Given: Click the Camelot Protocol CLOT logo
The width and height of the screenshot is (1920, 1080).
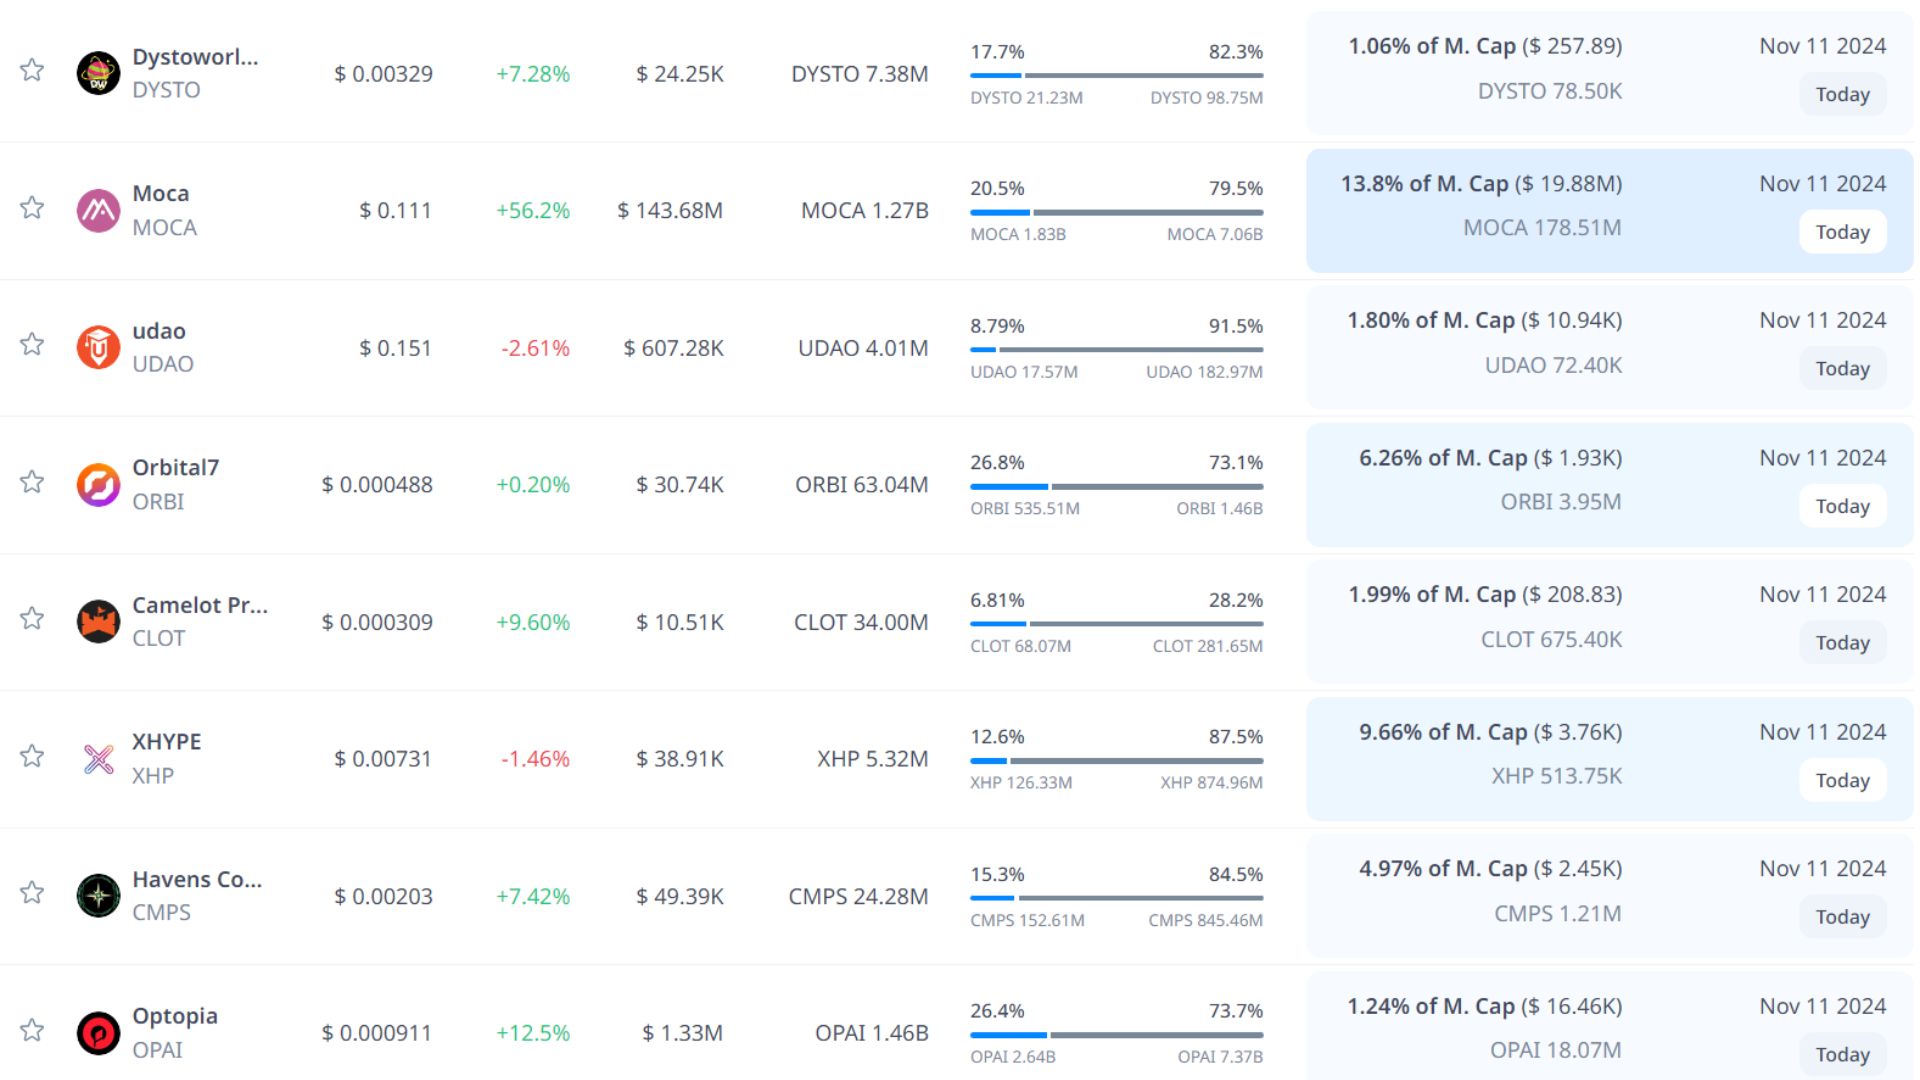Looking at the screenshot, I should click(98, 622).
